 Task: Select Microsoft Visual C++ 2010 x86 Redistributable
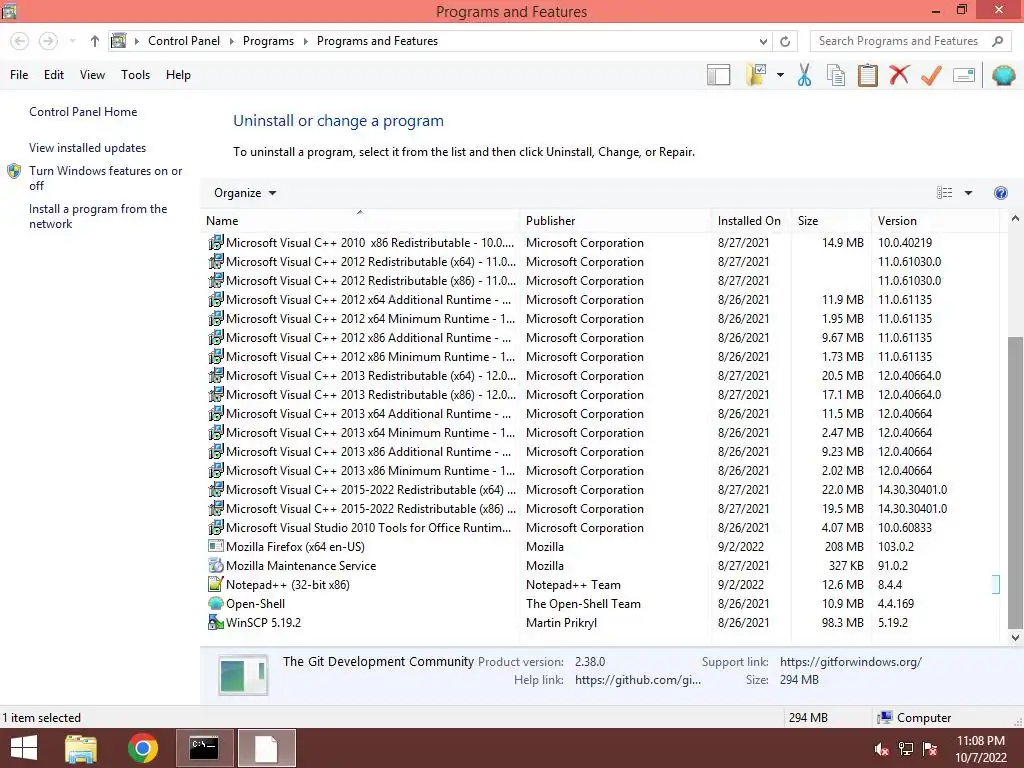600,243
